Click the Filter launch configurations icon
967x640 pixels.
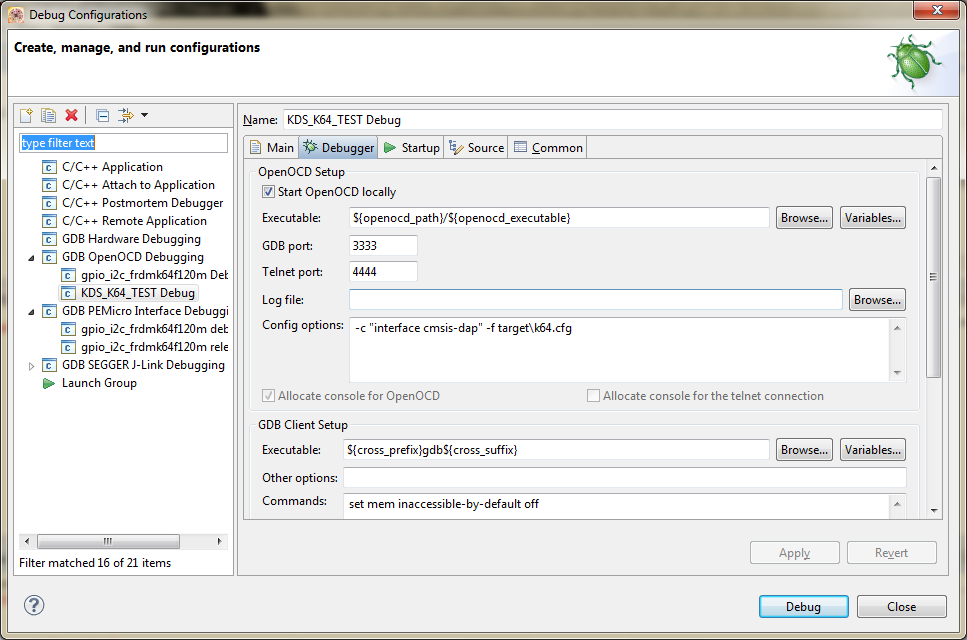pyautogui.click(x=125, y=115)
